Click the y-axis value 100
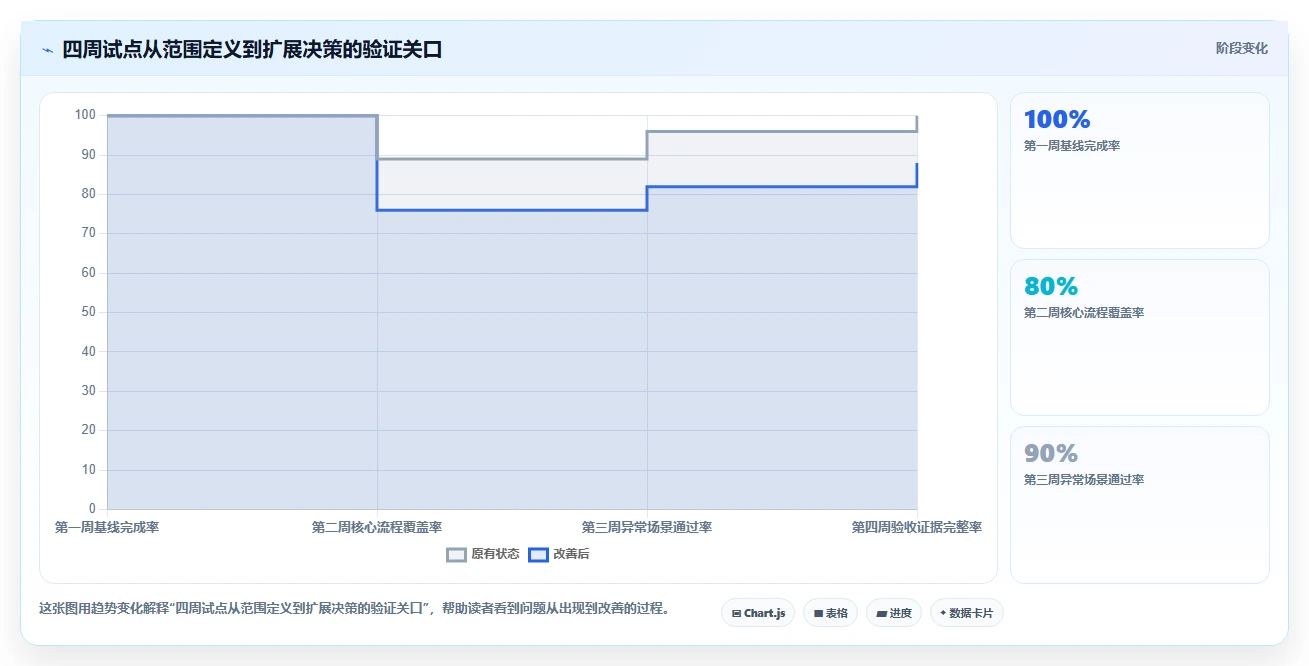Viewport: 1309px width, 666px height. point(85,115)
